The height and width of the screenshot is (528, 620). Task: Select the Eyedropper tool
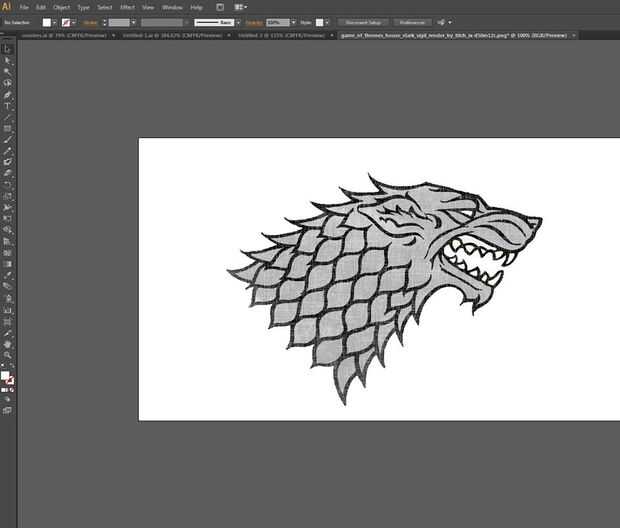7,274
